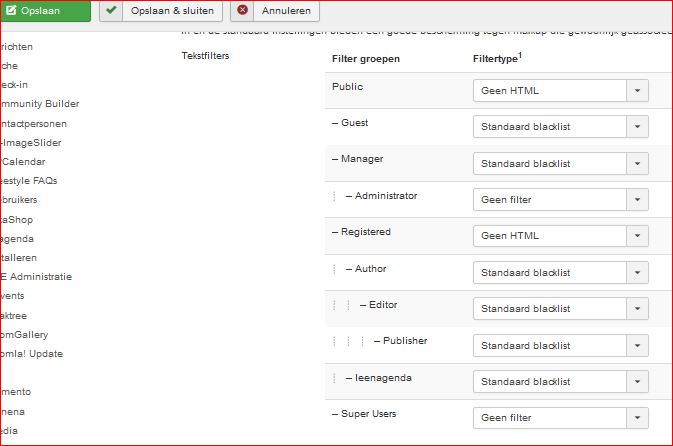The width and height of the screenshot is (673, 446).
Task: Click the Annuleren cancel button
Action: (275, 11)
